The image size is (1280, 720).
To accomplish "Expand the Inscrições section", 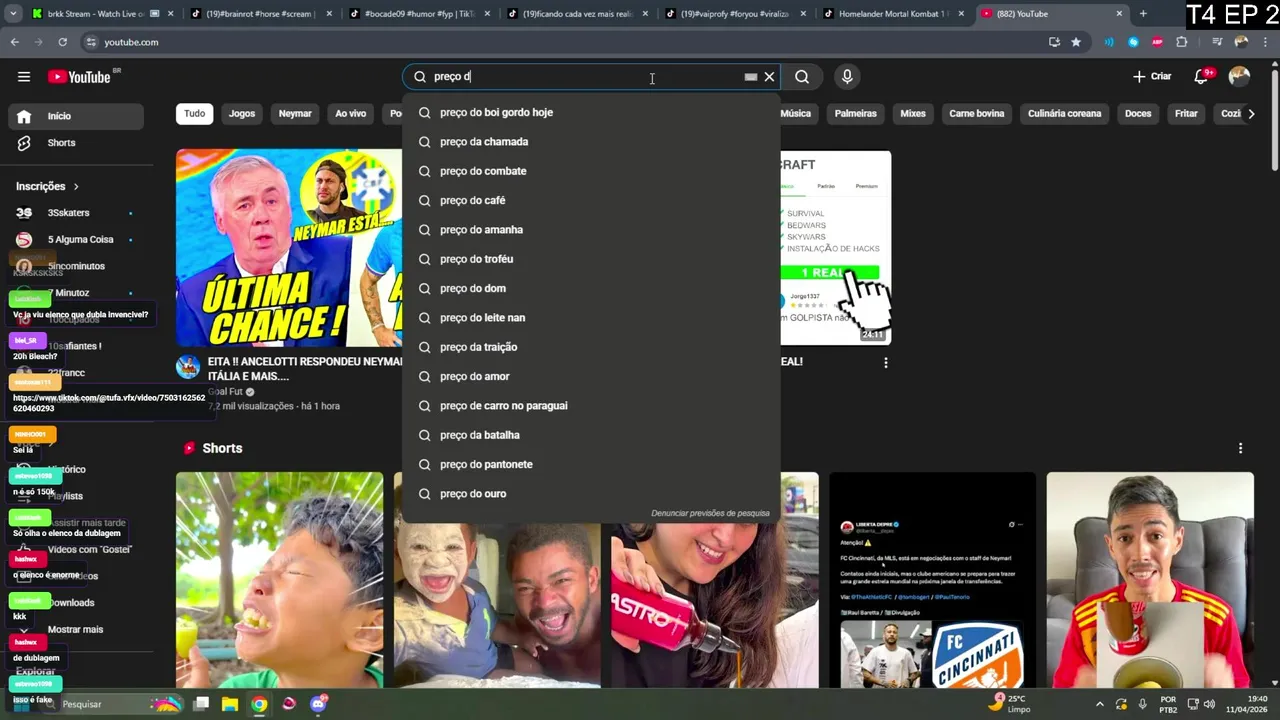I will 47,186.
